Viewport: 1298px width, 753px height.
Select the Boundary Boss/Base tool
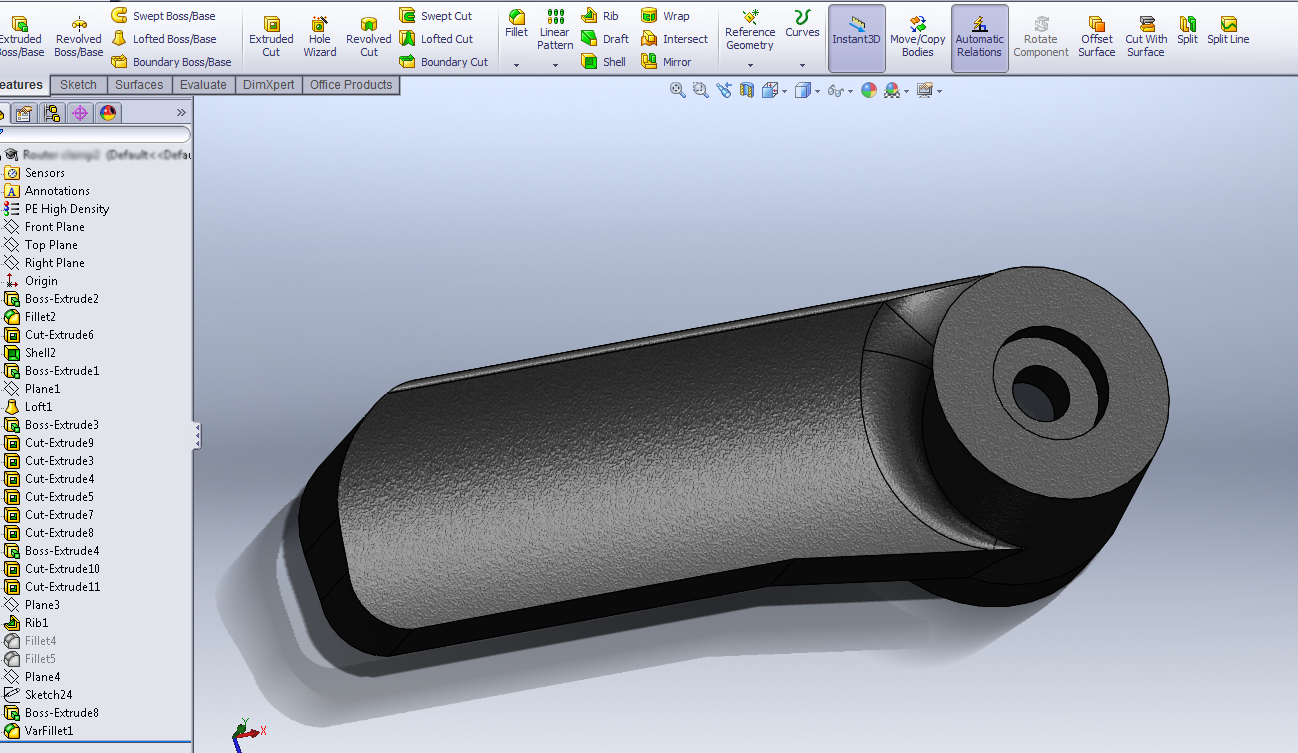pos(171,62)
